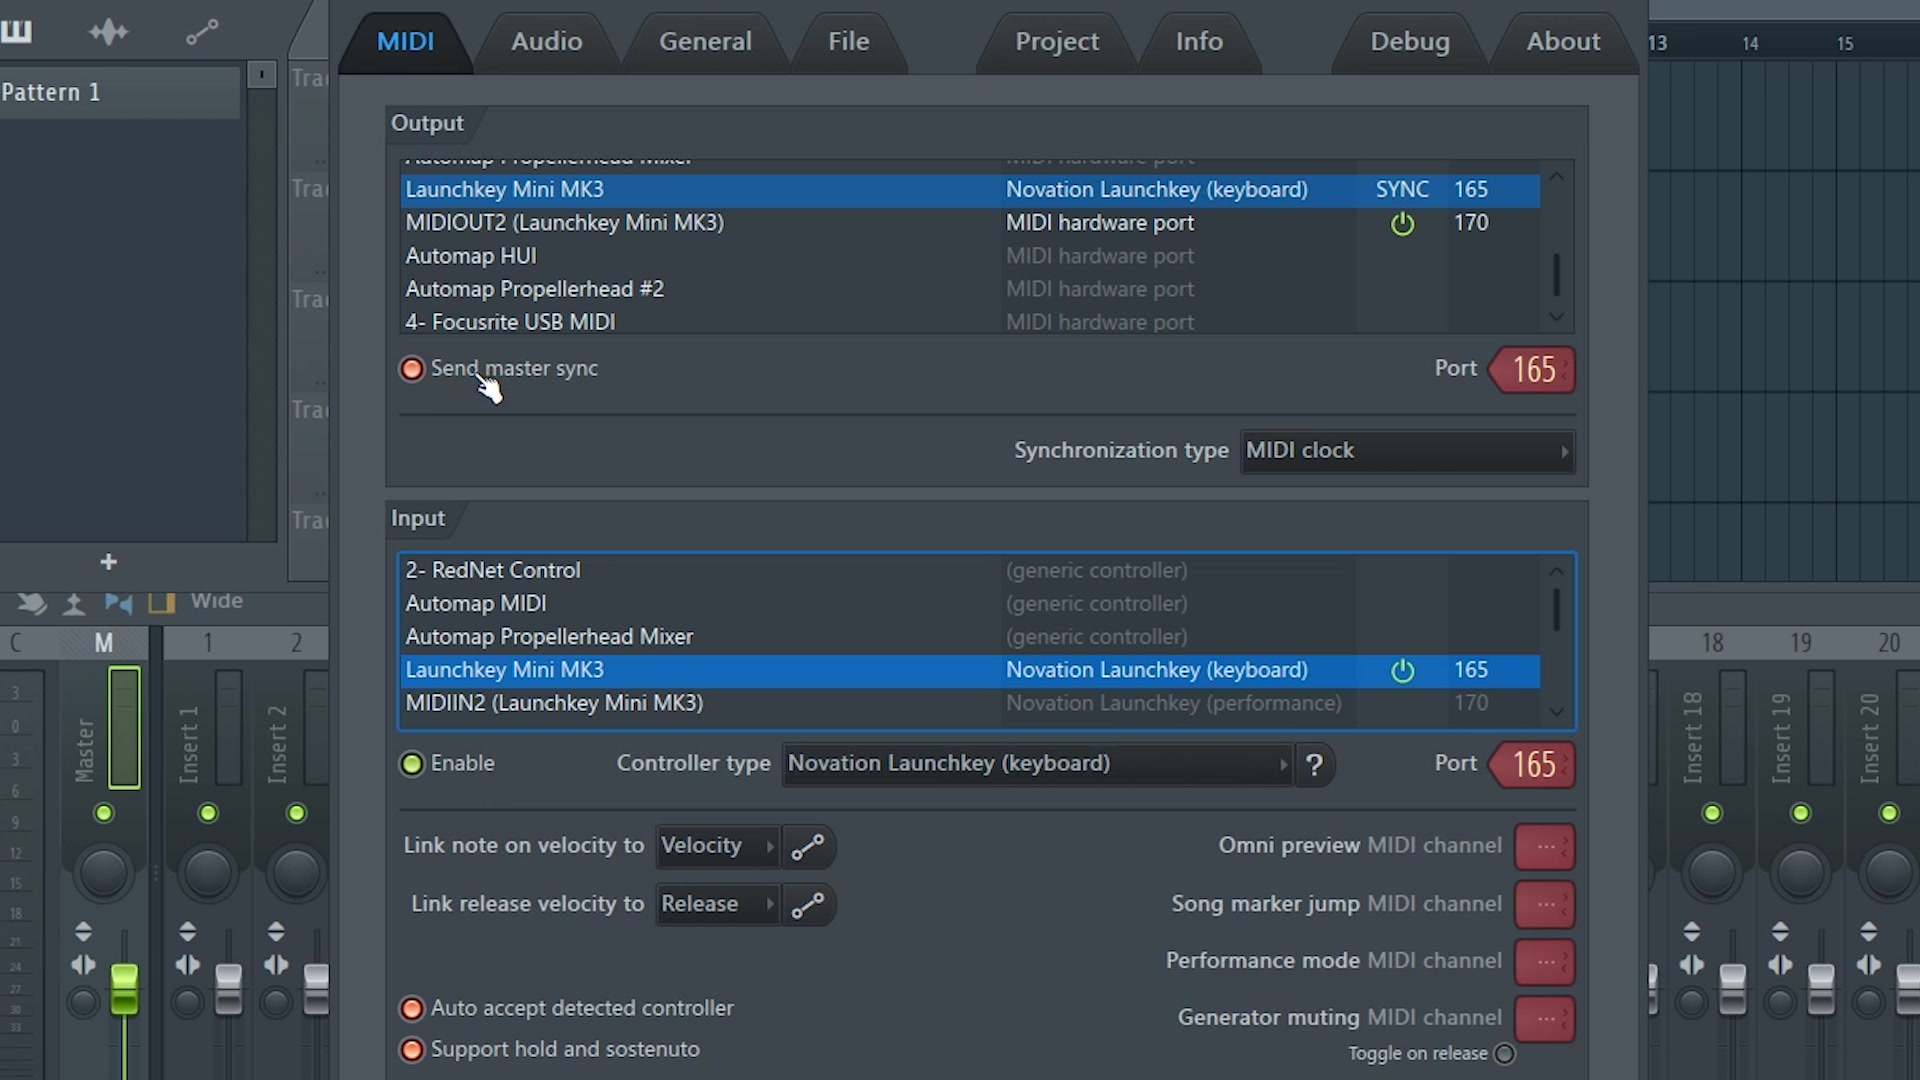Mute Insert 20 with its green LED
The width and height of the screenshot is (1920, 1080).
tap(1888, 813)
